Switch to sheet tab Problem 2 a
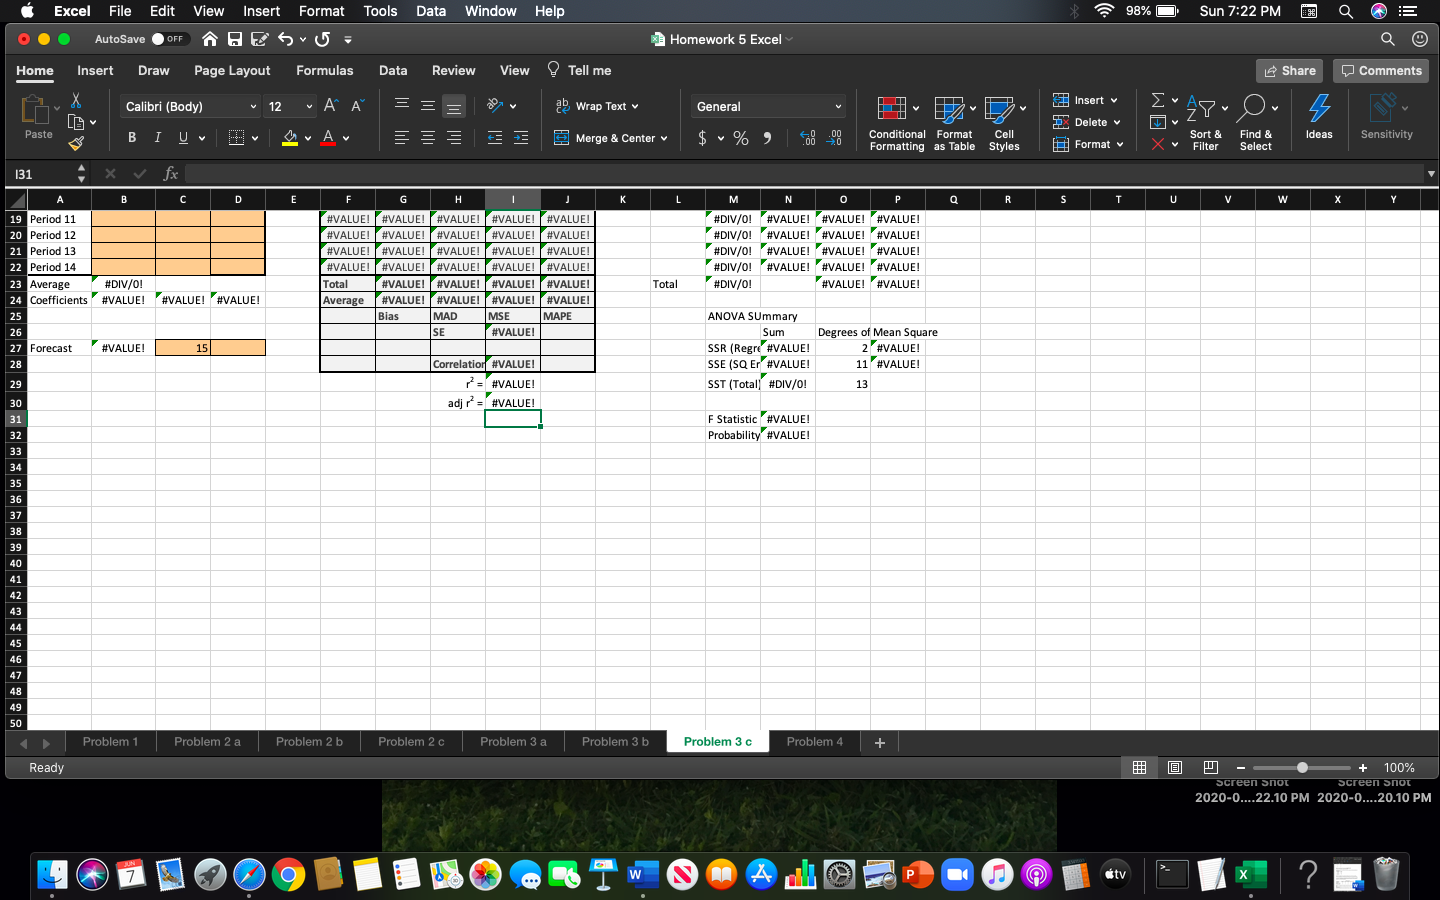 pyautogui.click(x=207, y=742)
